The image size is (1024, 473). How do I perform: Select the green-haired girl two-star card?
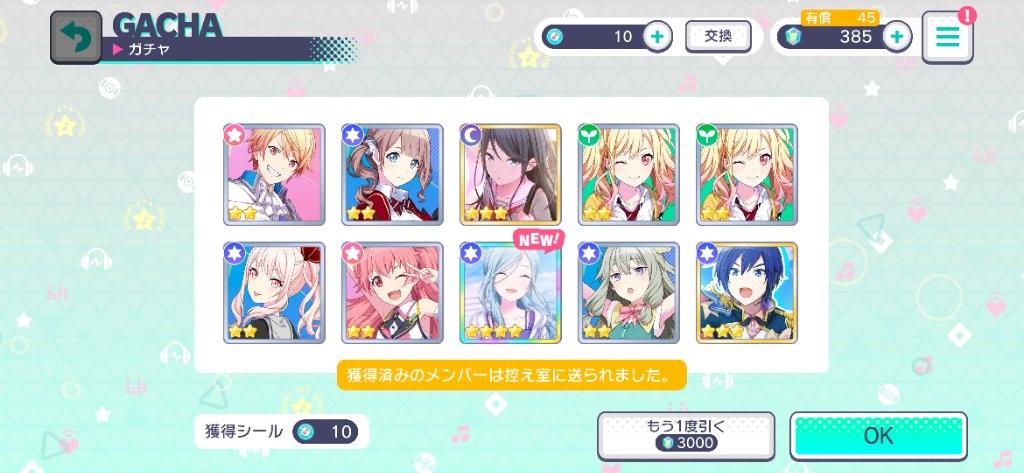click(628, 293)
